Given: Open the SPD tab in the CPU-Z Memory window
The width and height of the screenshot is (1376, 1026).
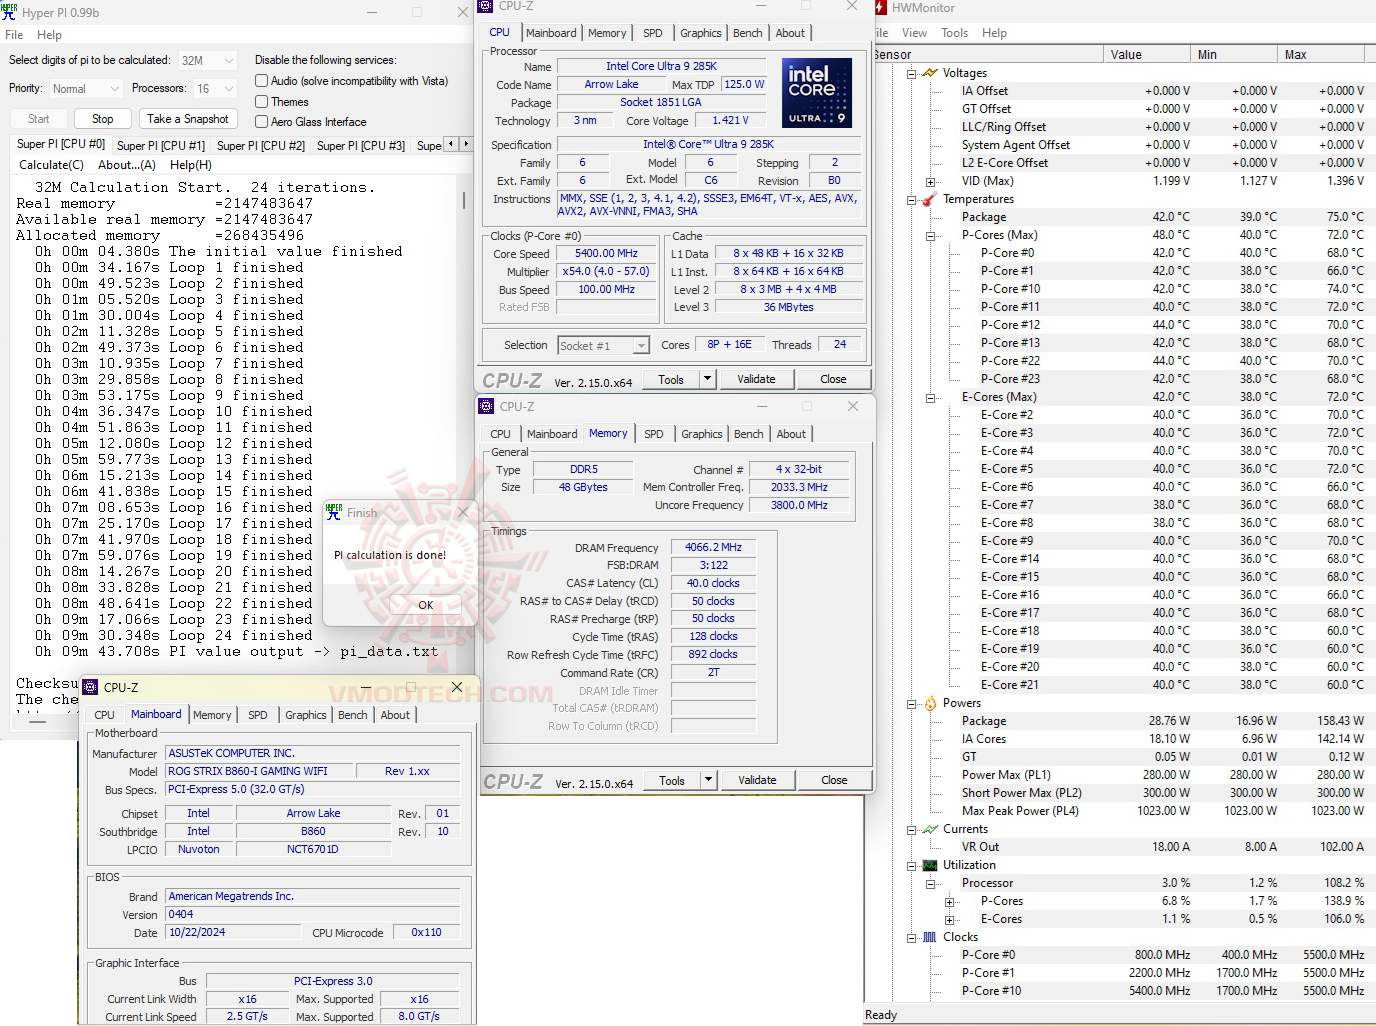Looking at the screenshot, I should click(654, 434).
